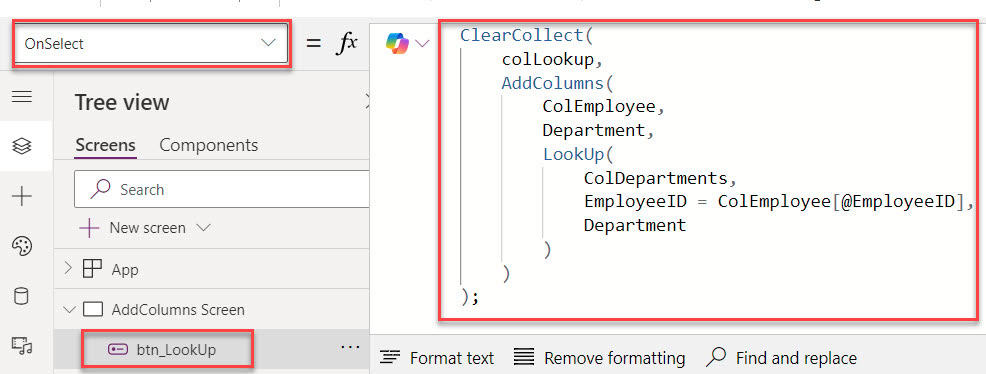Image resolution: width=986 pixels, height=374 pixels.
Task: Open the Media icon in sidebar
Action: 22,345
